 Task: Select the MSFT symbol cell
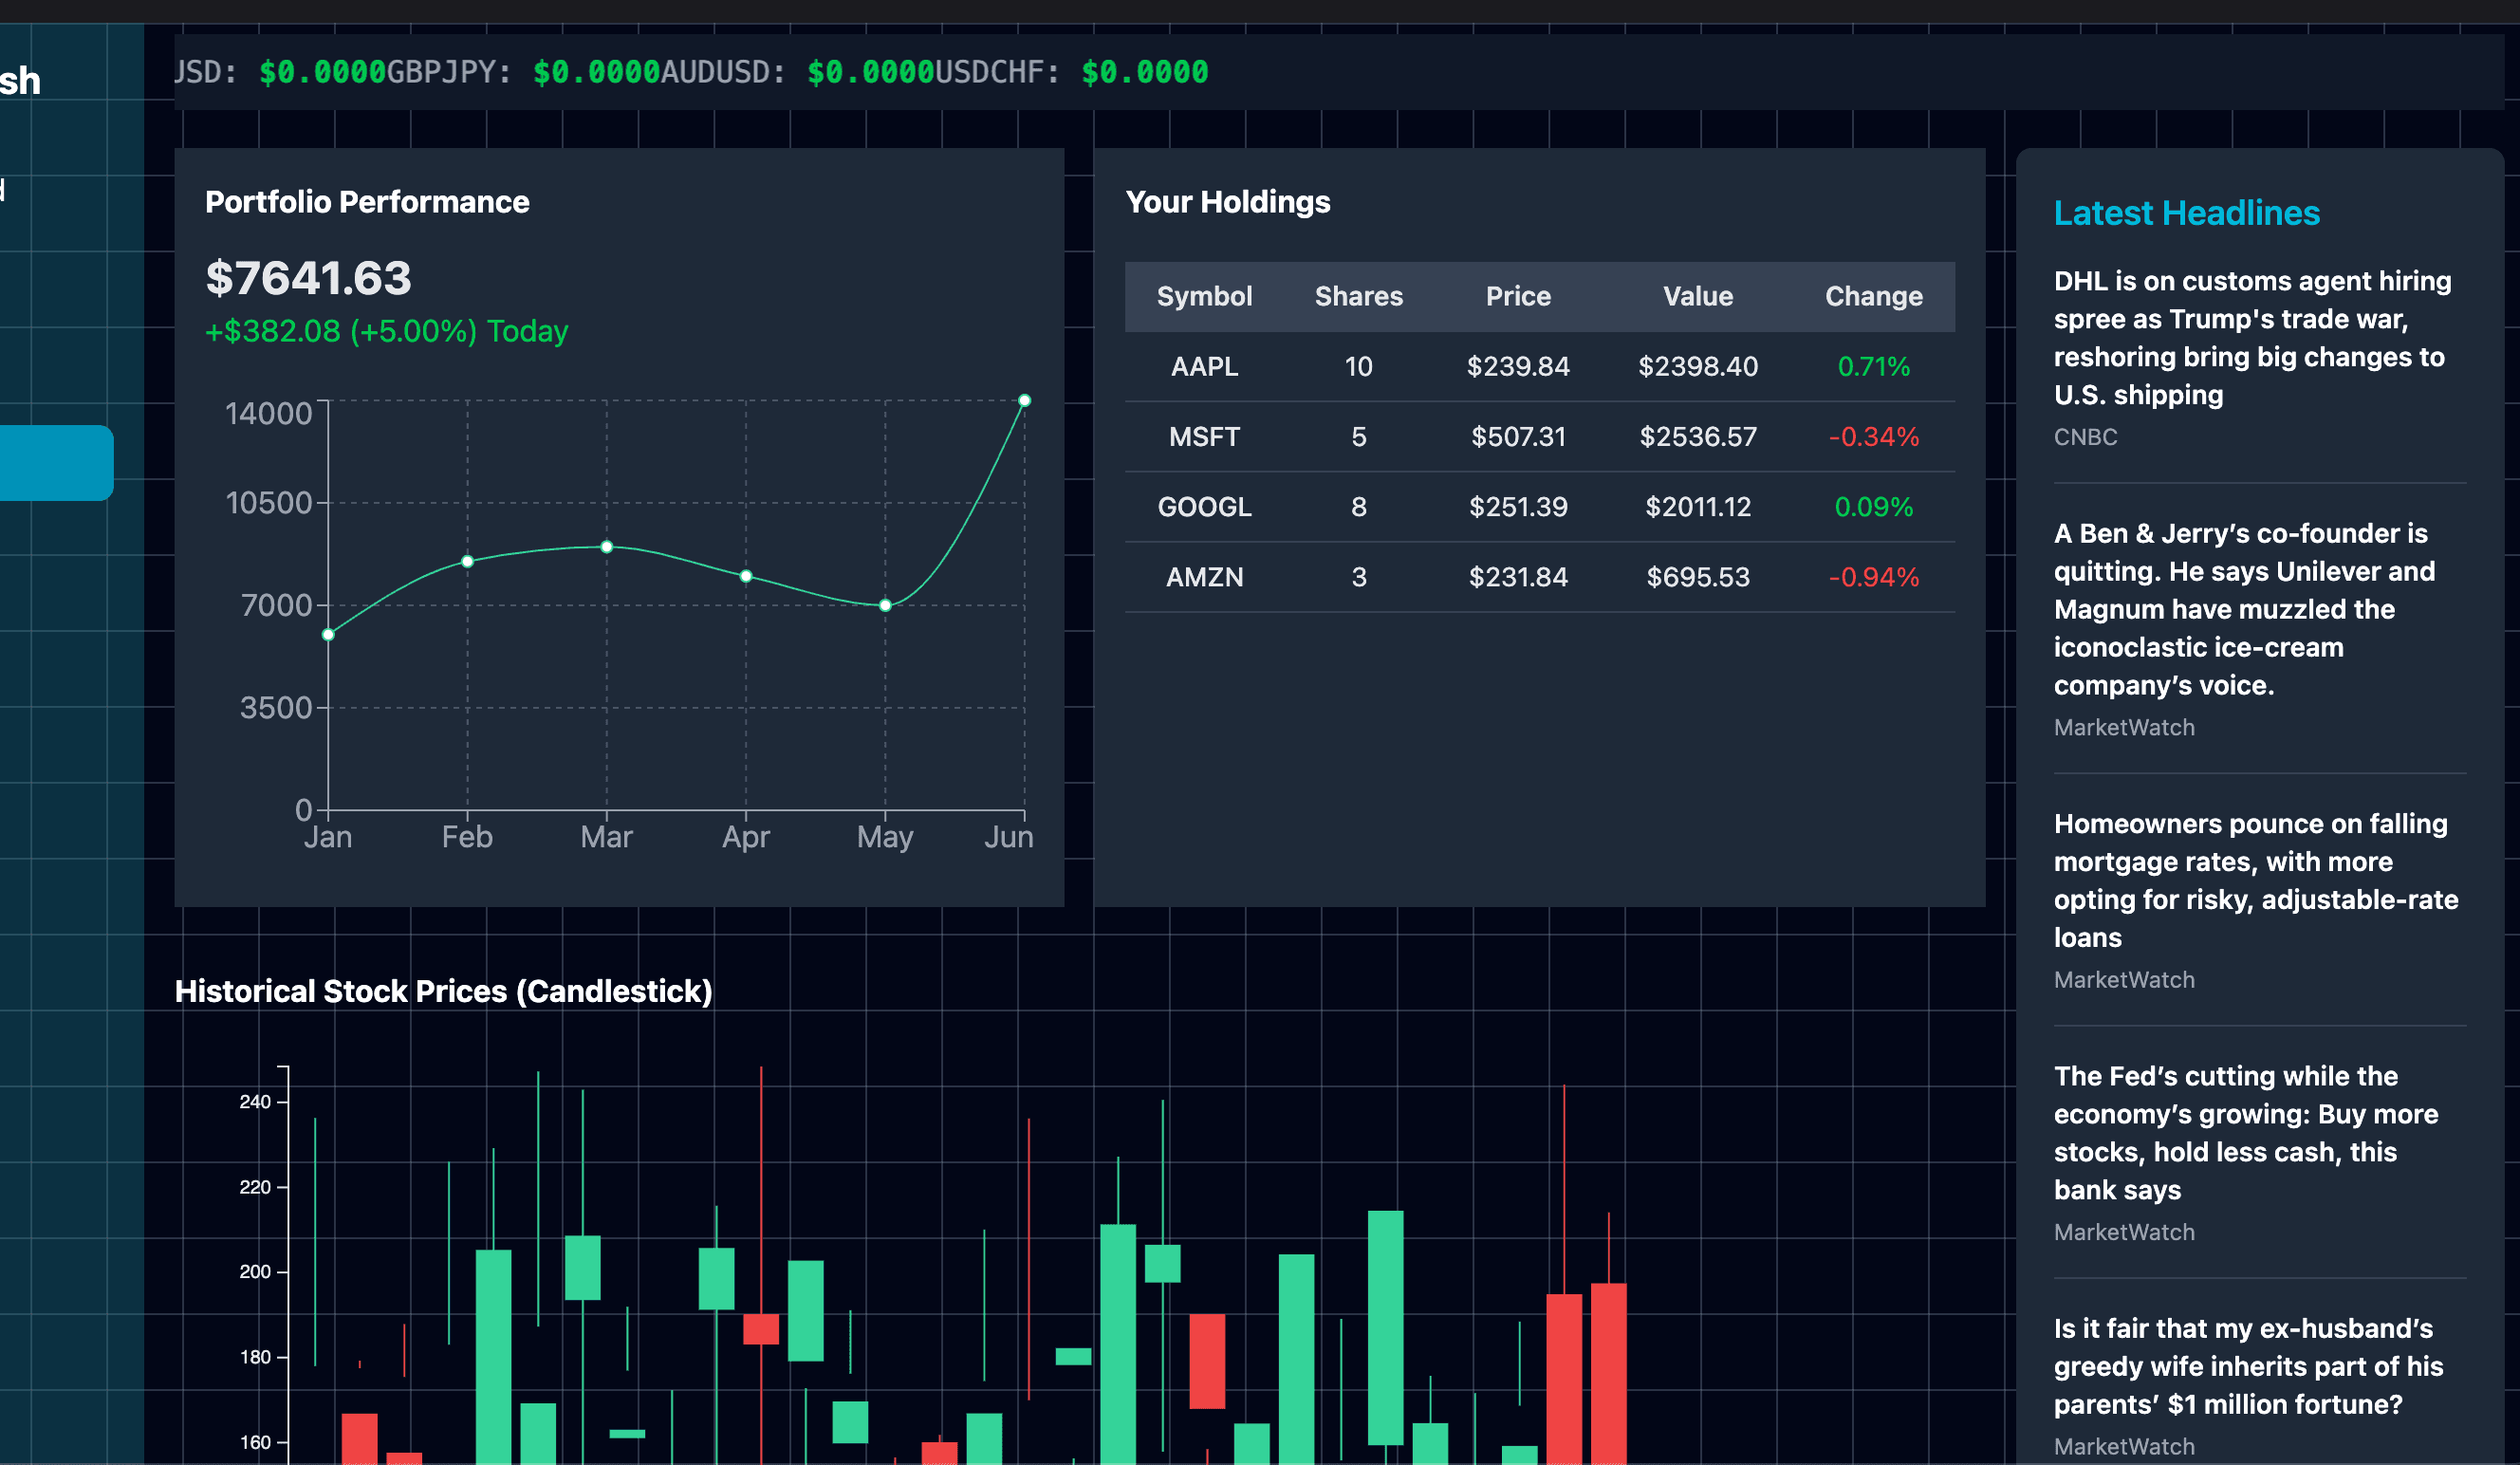[x=1204, y=436]
